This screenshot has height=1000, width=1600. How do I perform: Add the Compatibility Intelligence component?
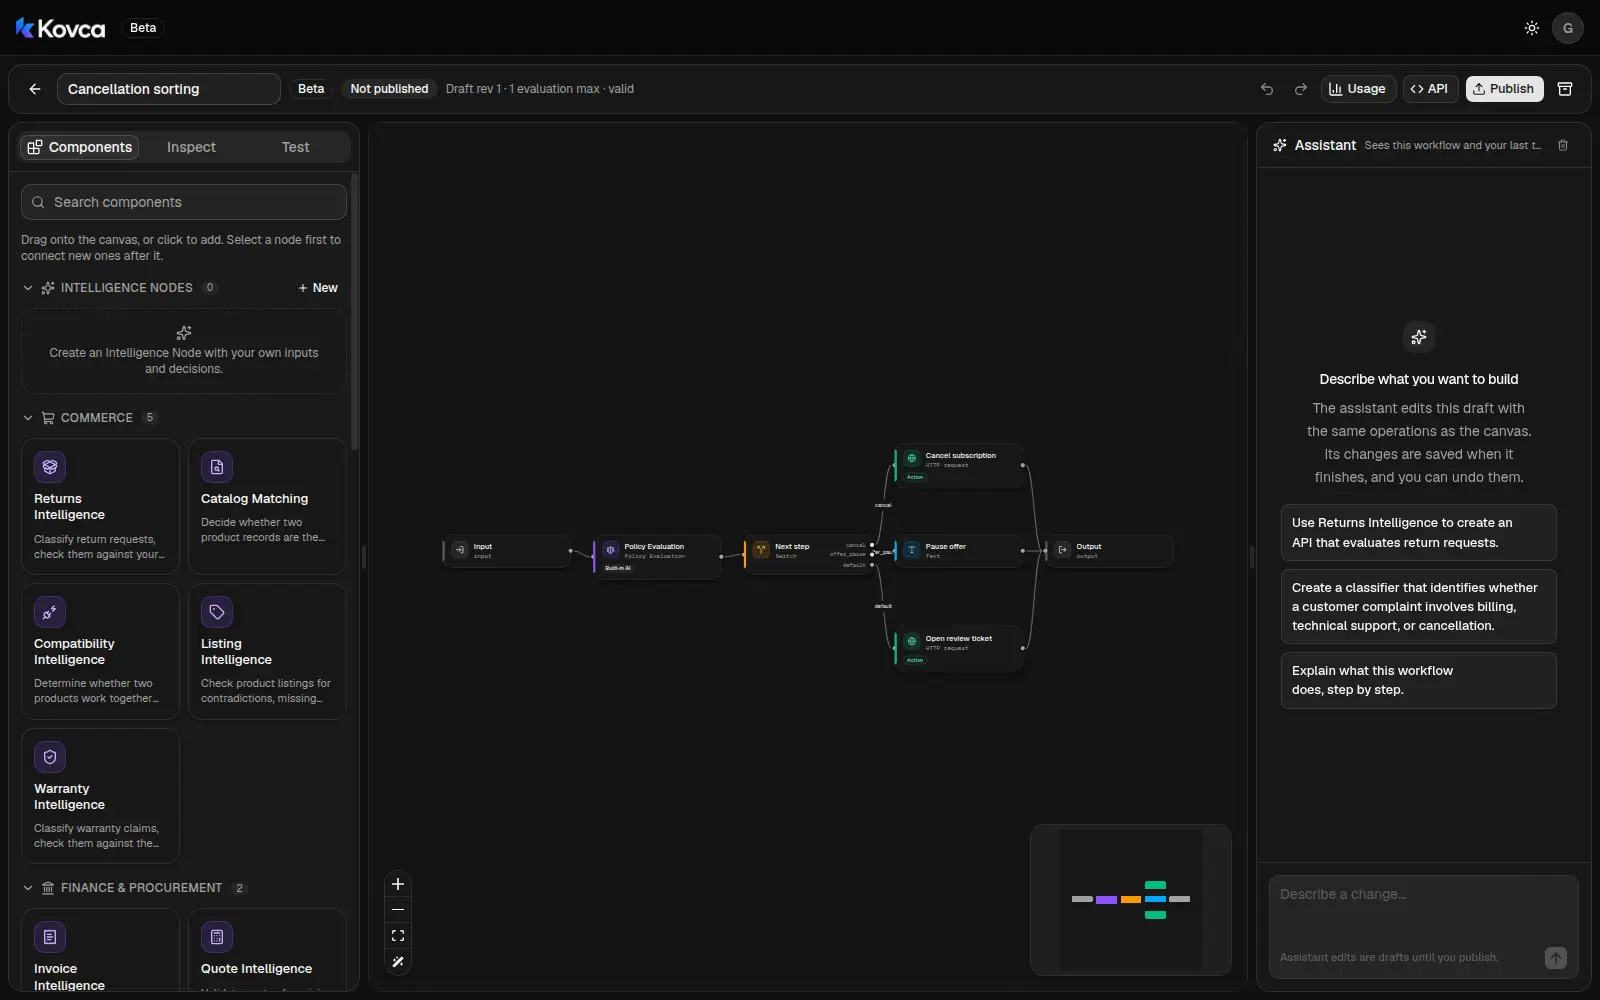[100, 652]
